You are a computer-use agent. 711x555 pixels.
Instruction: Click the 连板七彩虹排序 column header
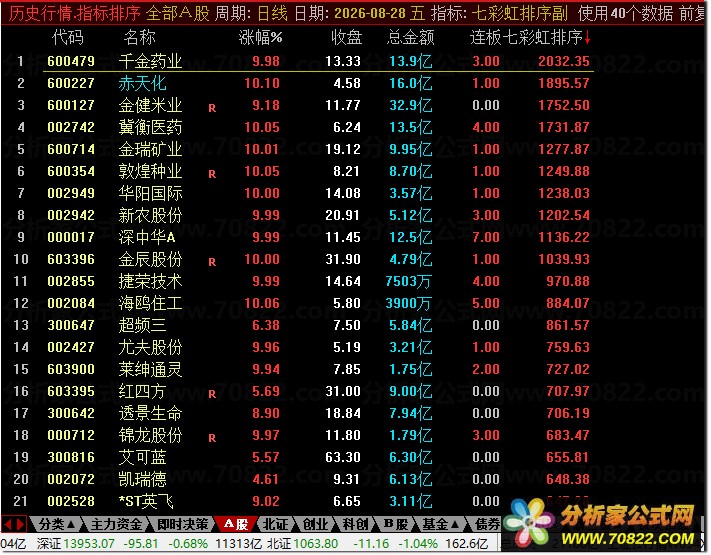pos(526,38)
